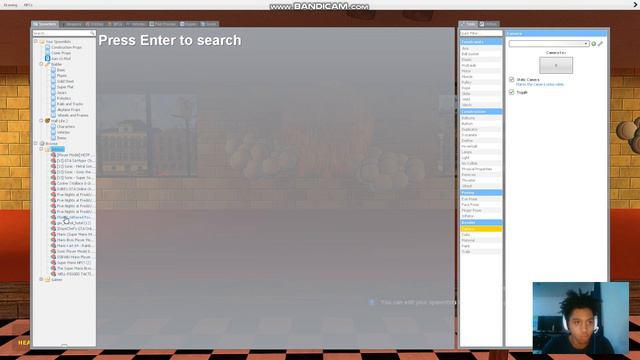The image size is (640, 360).
Task: Click icon beside Super Mario NPC addon
Action: pos(53,262)
